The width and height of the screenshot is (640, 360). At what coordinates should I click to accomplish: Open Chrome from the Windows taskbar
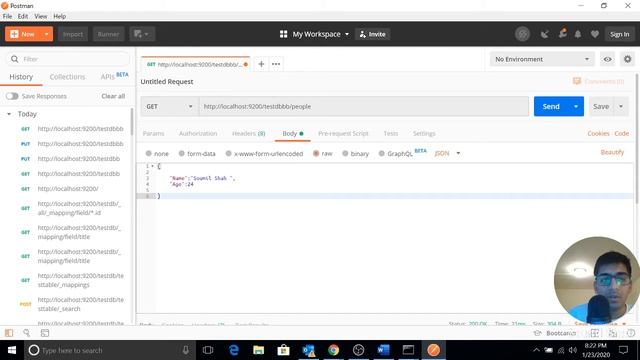(x=333, y=350)
